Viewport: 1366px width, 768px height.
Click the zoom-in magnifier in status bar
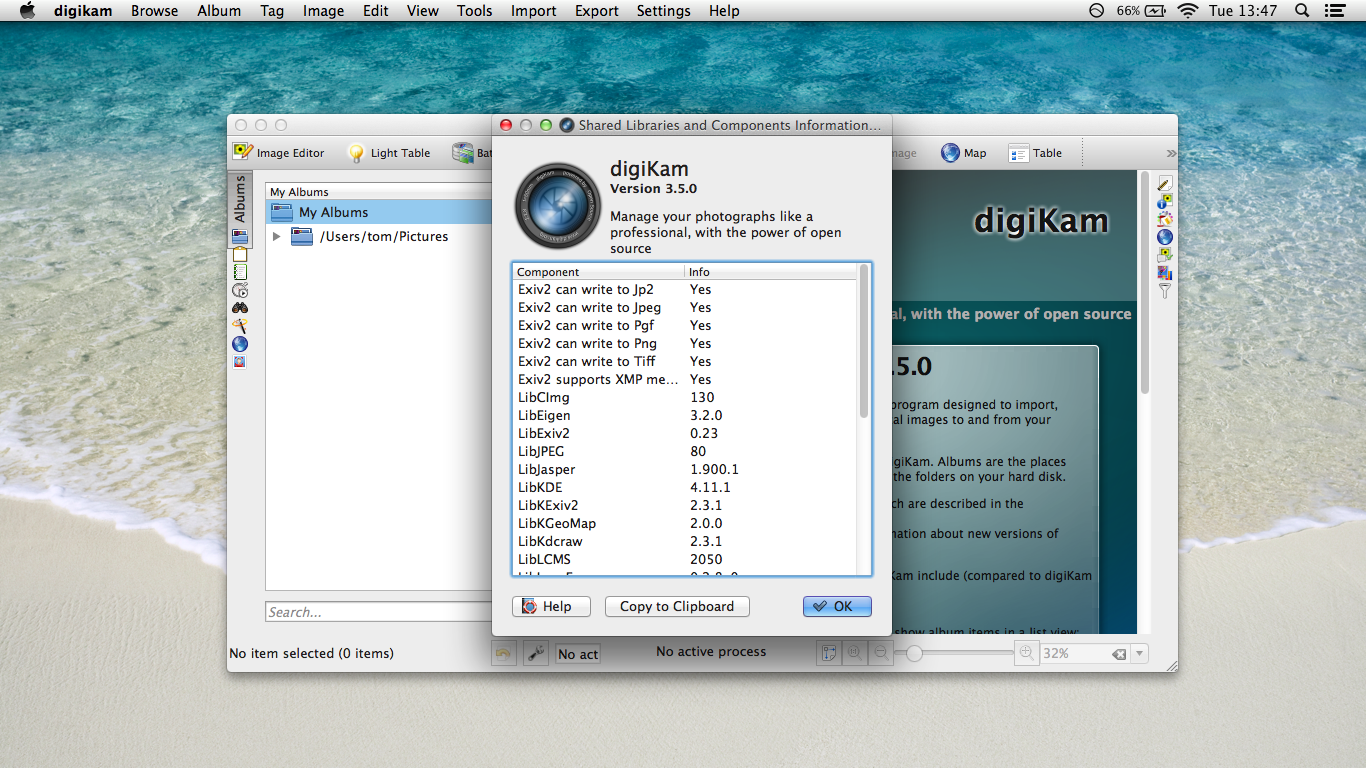click(x=1026, y=653)
